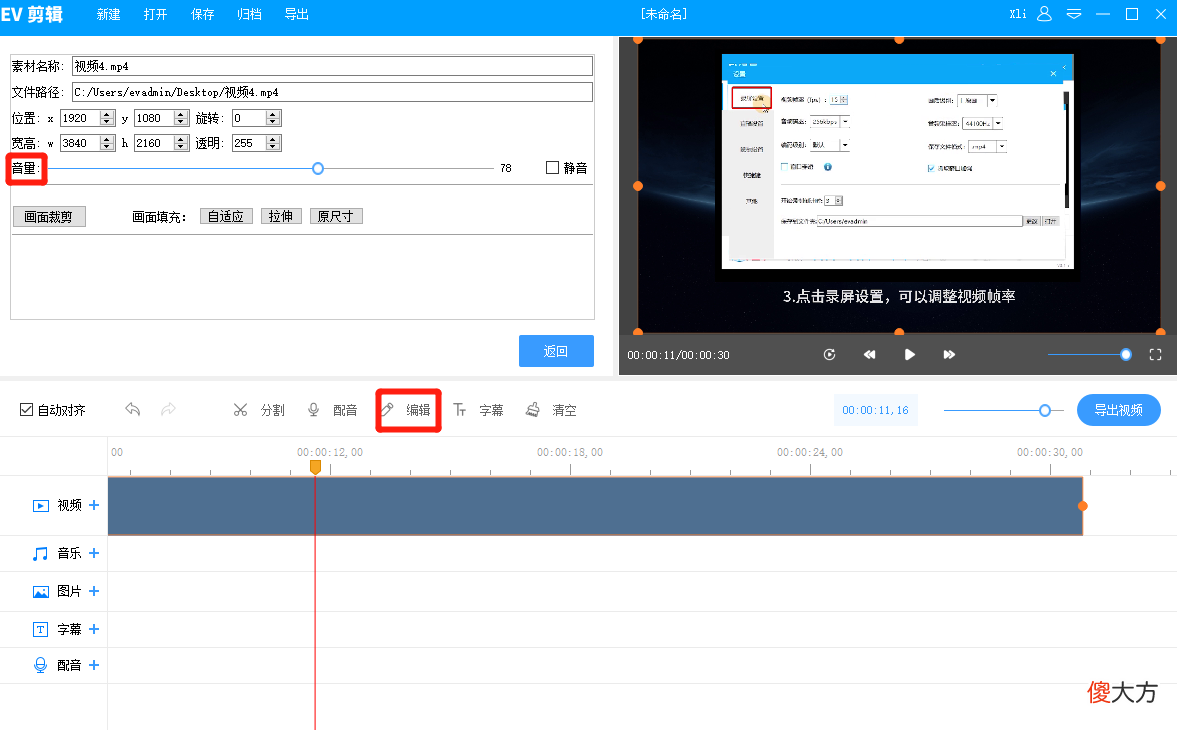1177x730 pixels.
Task: Toggle the 自动对齐 checkbox
Action: point(26,410)
